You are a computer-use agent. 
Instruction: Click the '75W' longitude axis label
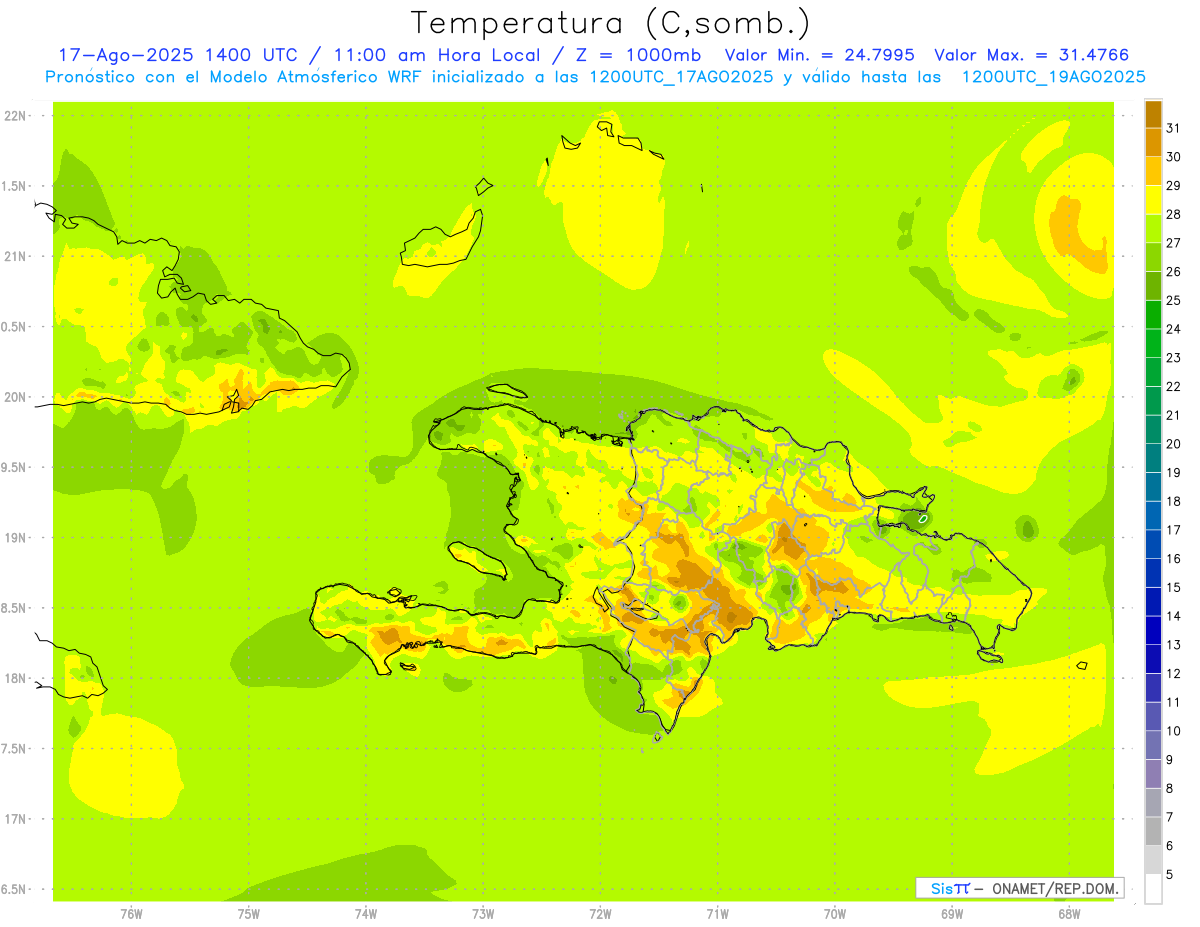[249, 914]
